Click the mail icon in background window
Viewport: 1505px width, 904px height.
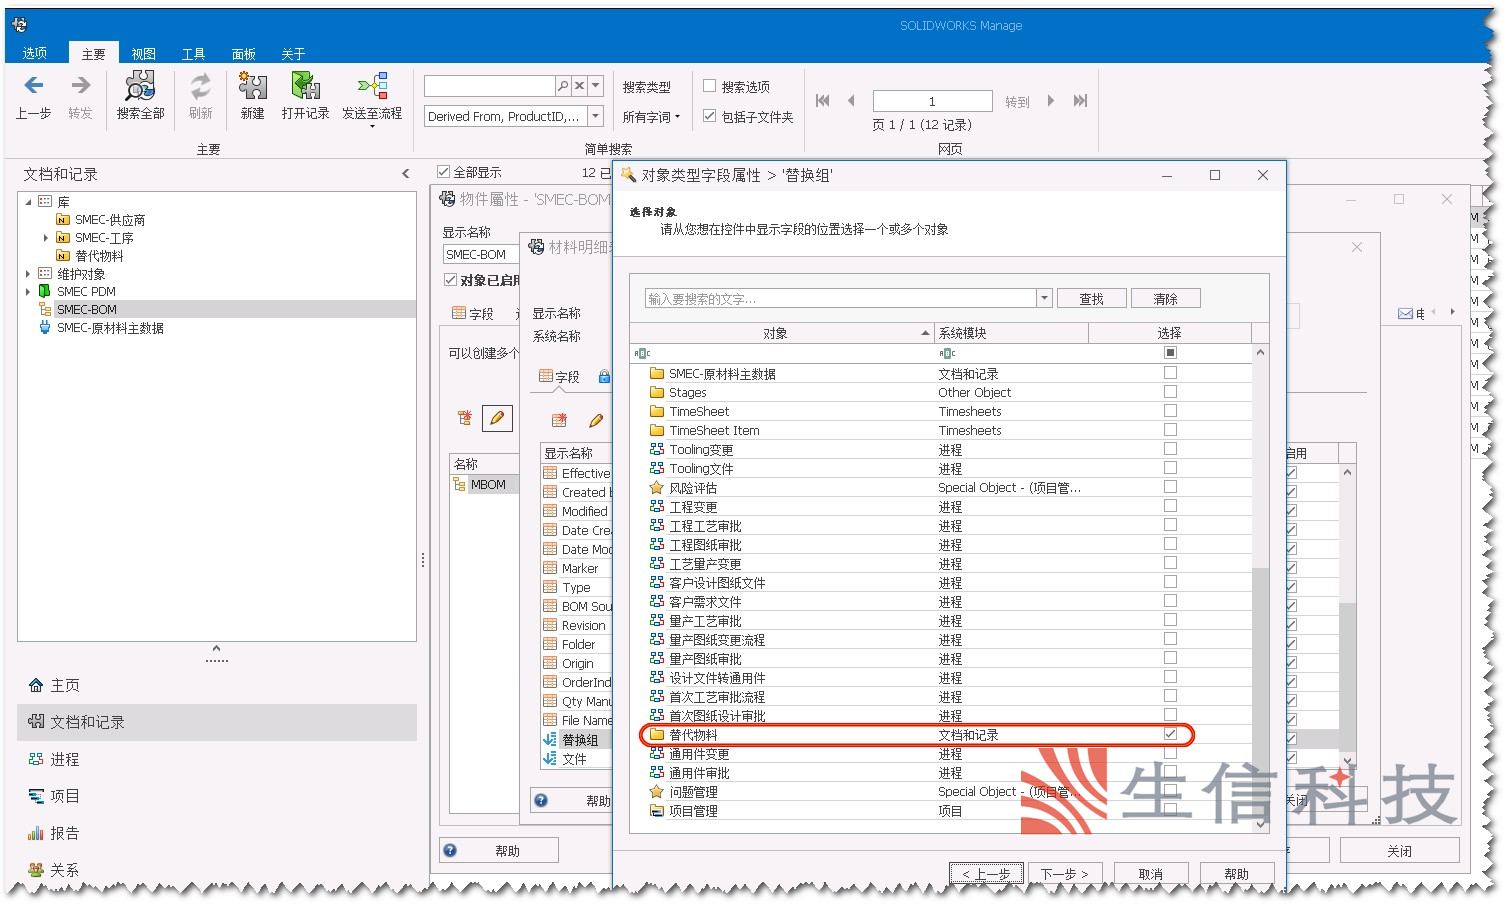1405,314
